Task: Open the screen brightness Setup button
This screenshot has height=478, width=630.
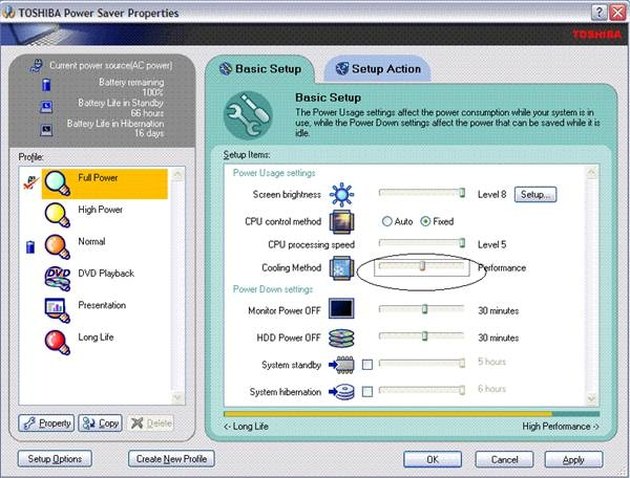Action: point(535,195)
